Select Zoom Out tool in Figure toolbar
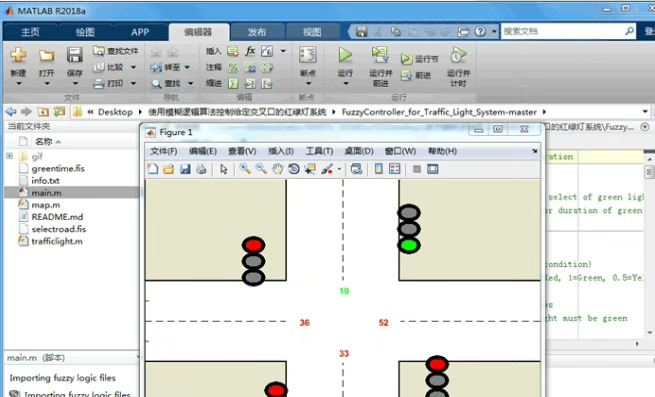Screen dimensions: 655x397 pyautogui.click(x=261, y=169)
